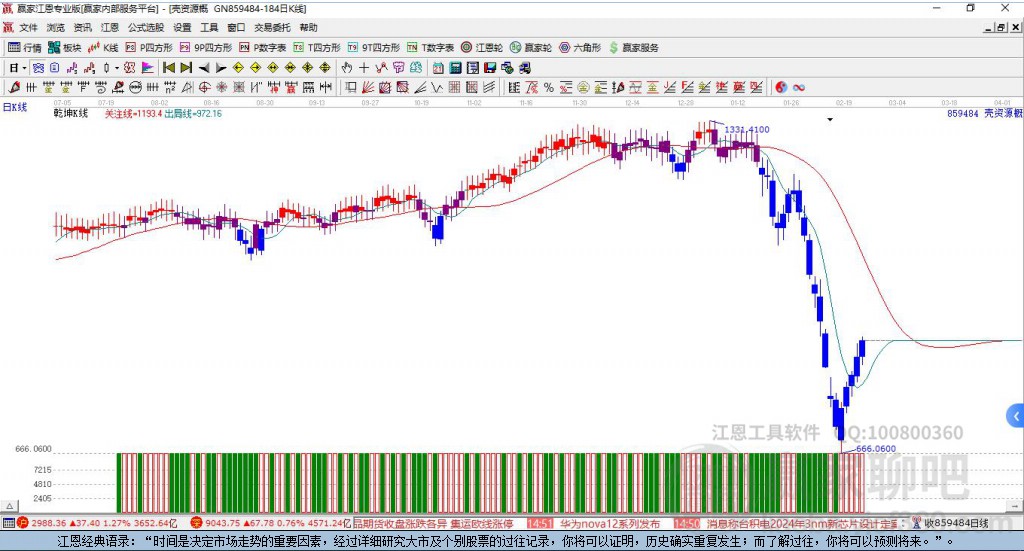Image resolution: width=1024 pixels, height=551 pixels.
Task: Select the percent symbol tool
Action: (549, 87)
